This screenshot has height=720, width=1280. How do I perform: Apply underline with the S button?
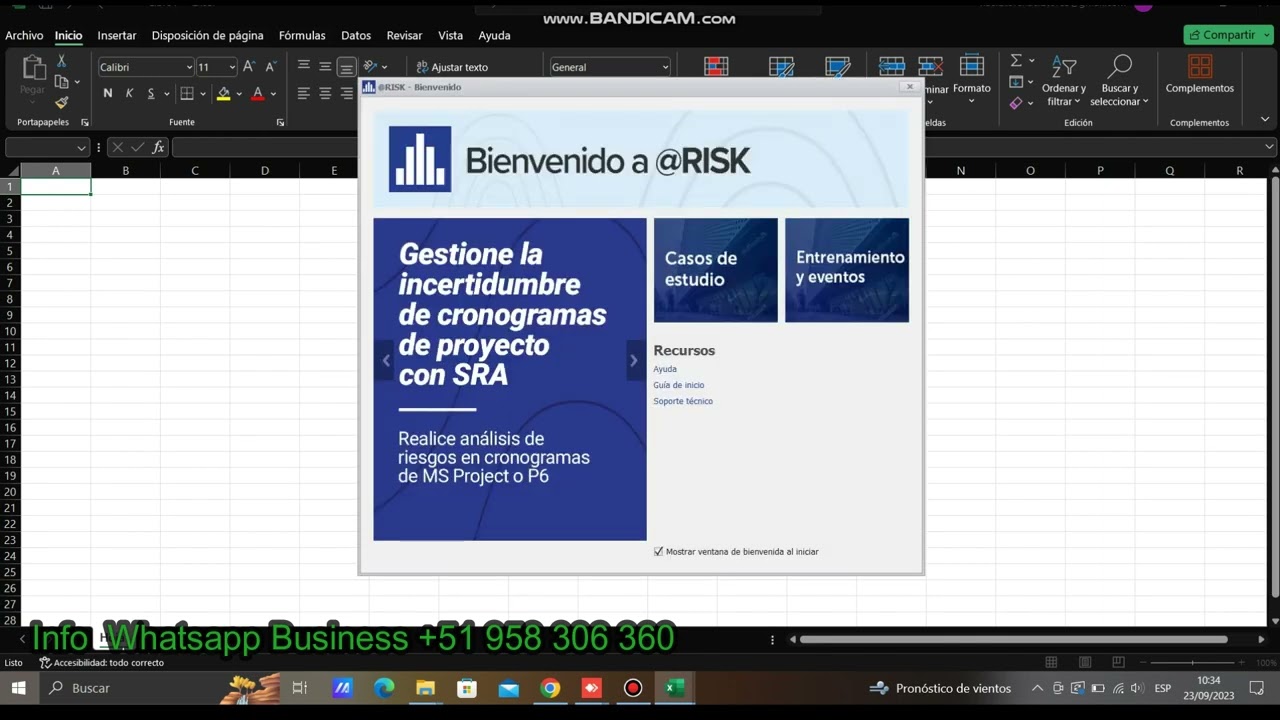[151, 94]
